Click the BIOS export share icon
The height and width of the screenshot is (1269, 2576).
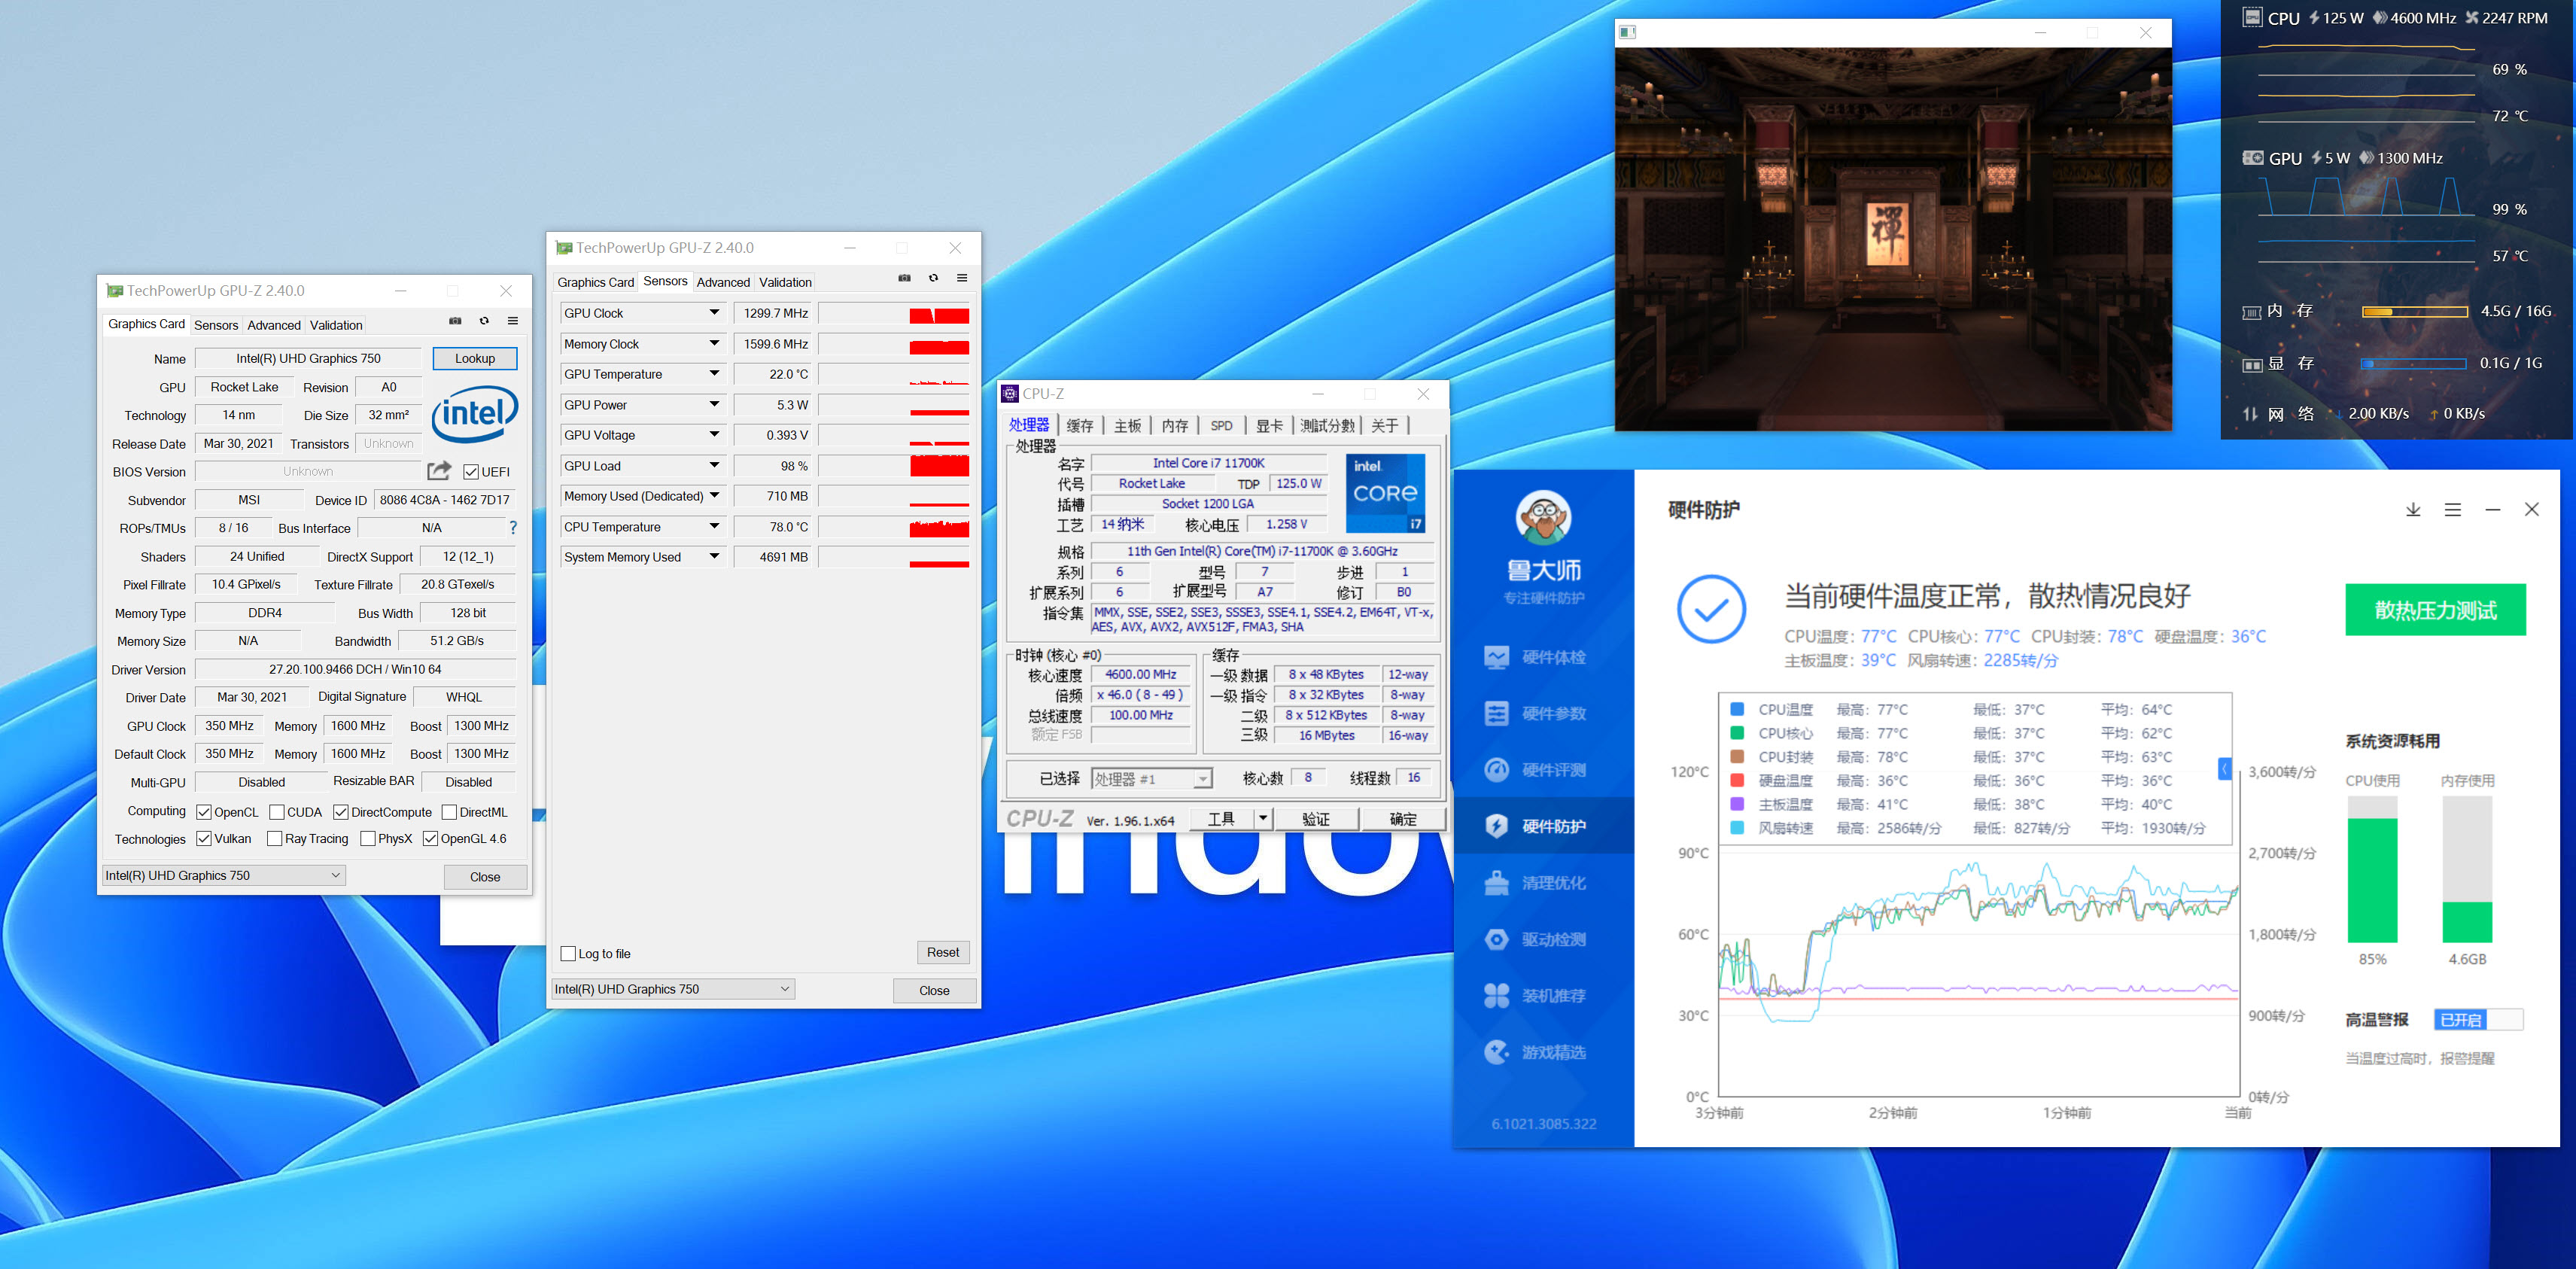(x=438, y=471)
